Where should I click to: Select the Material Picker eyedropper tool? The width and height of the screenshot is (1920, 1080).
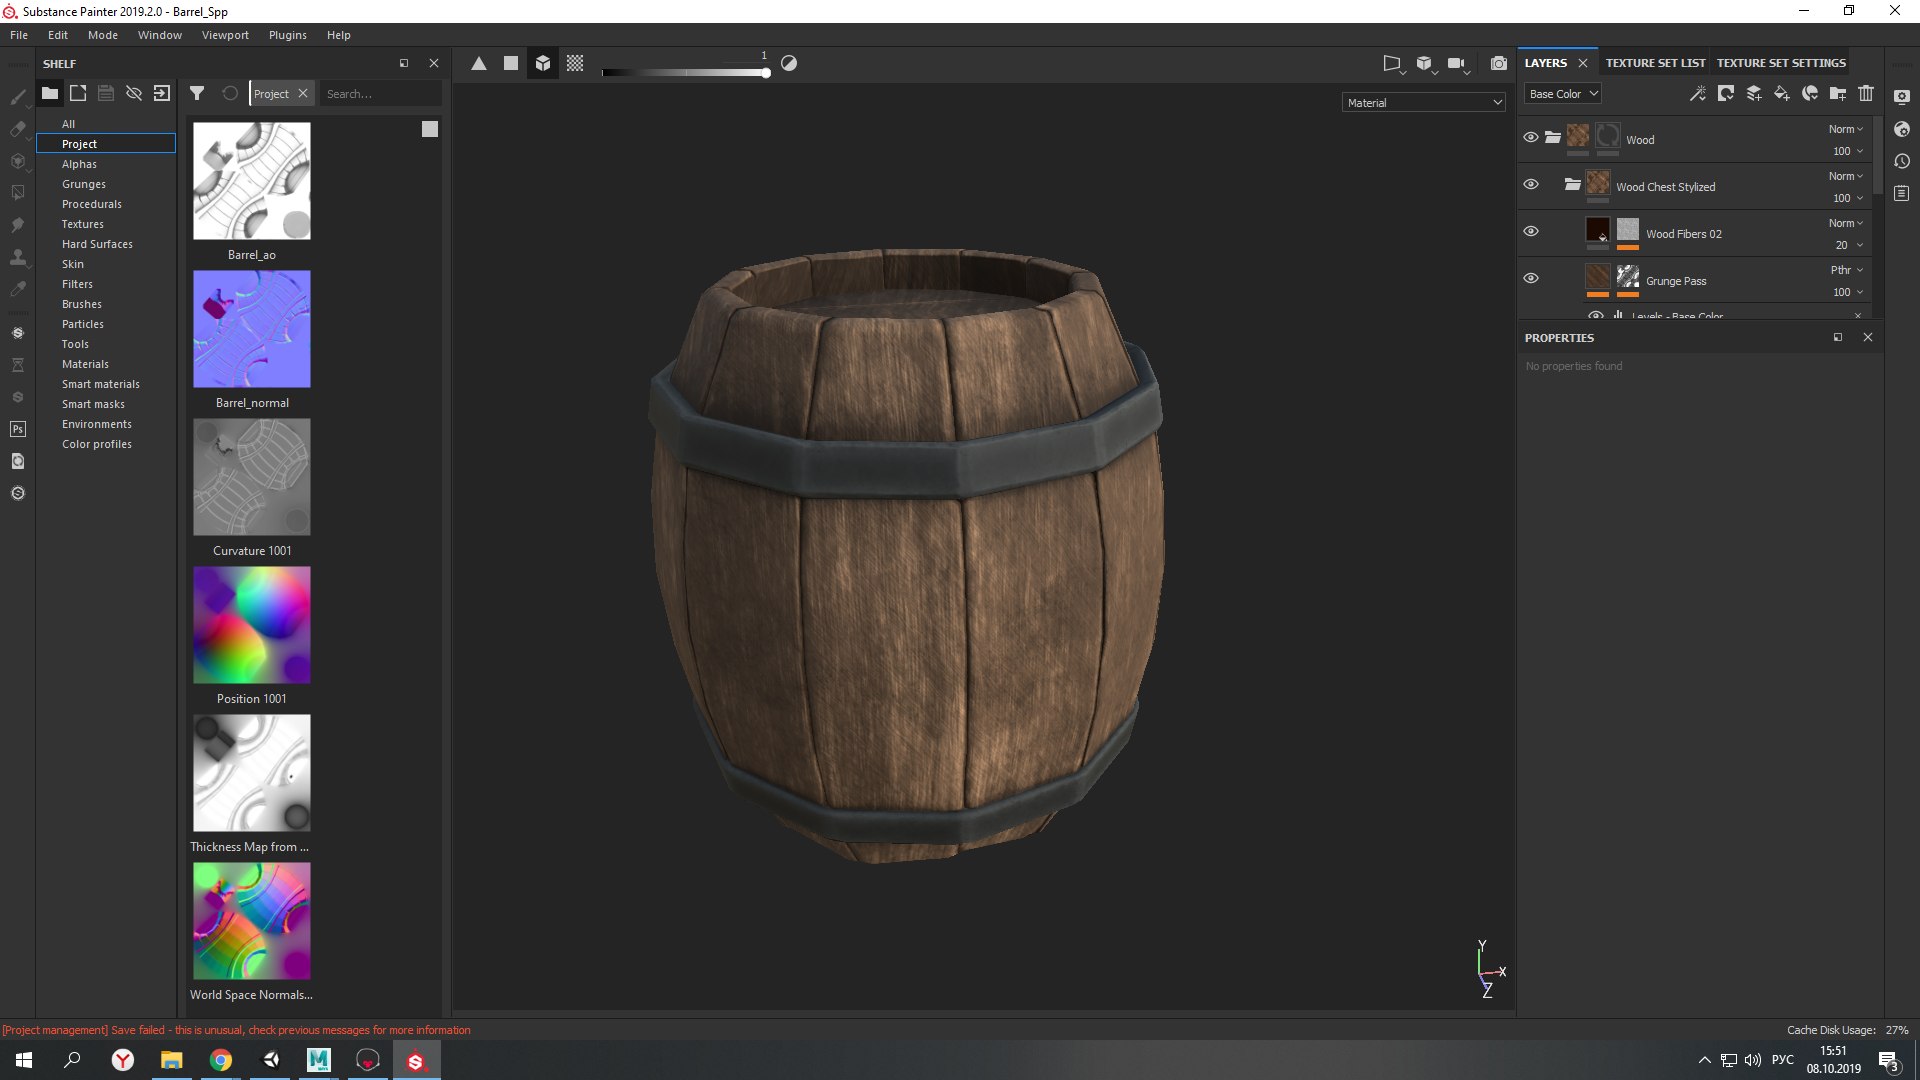[18, 289]
